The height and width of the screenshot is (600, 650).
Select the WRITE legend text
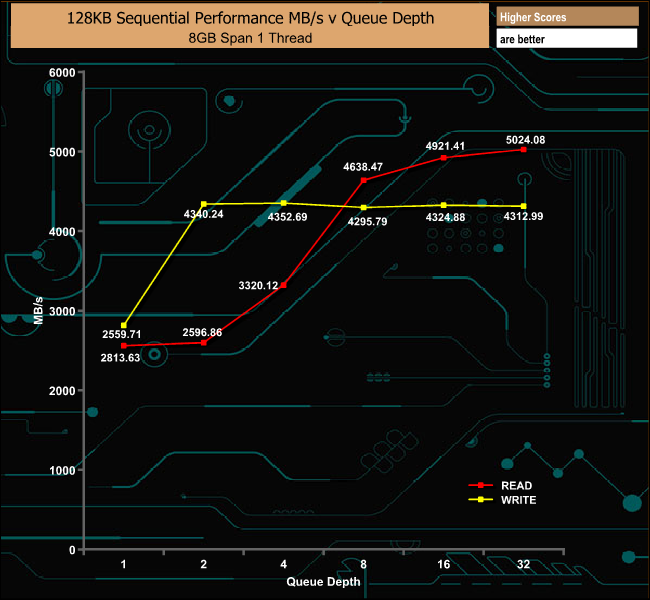(518, 500)
